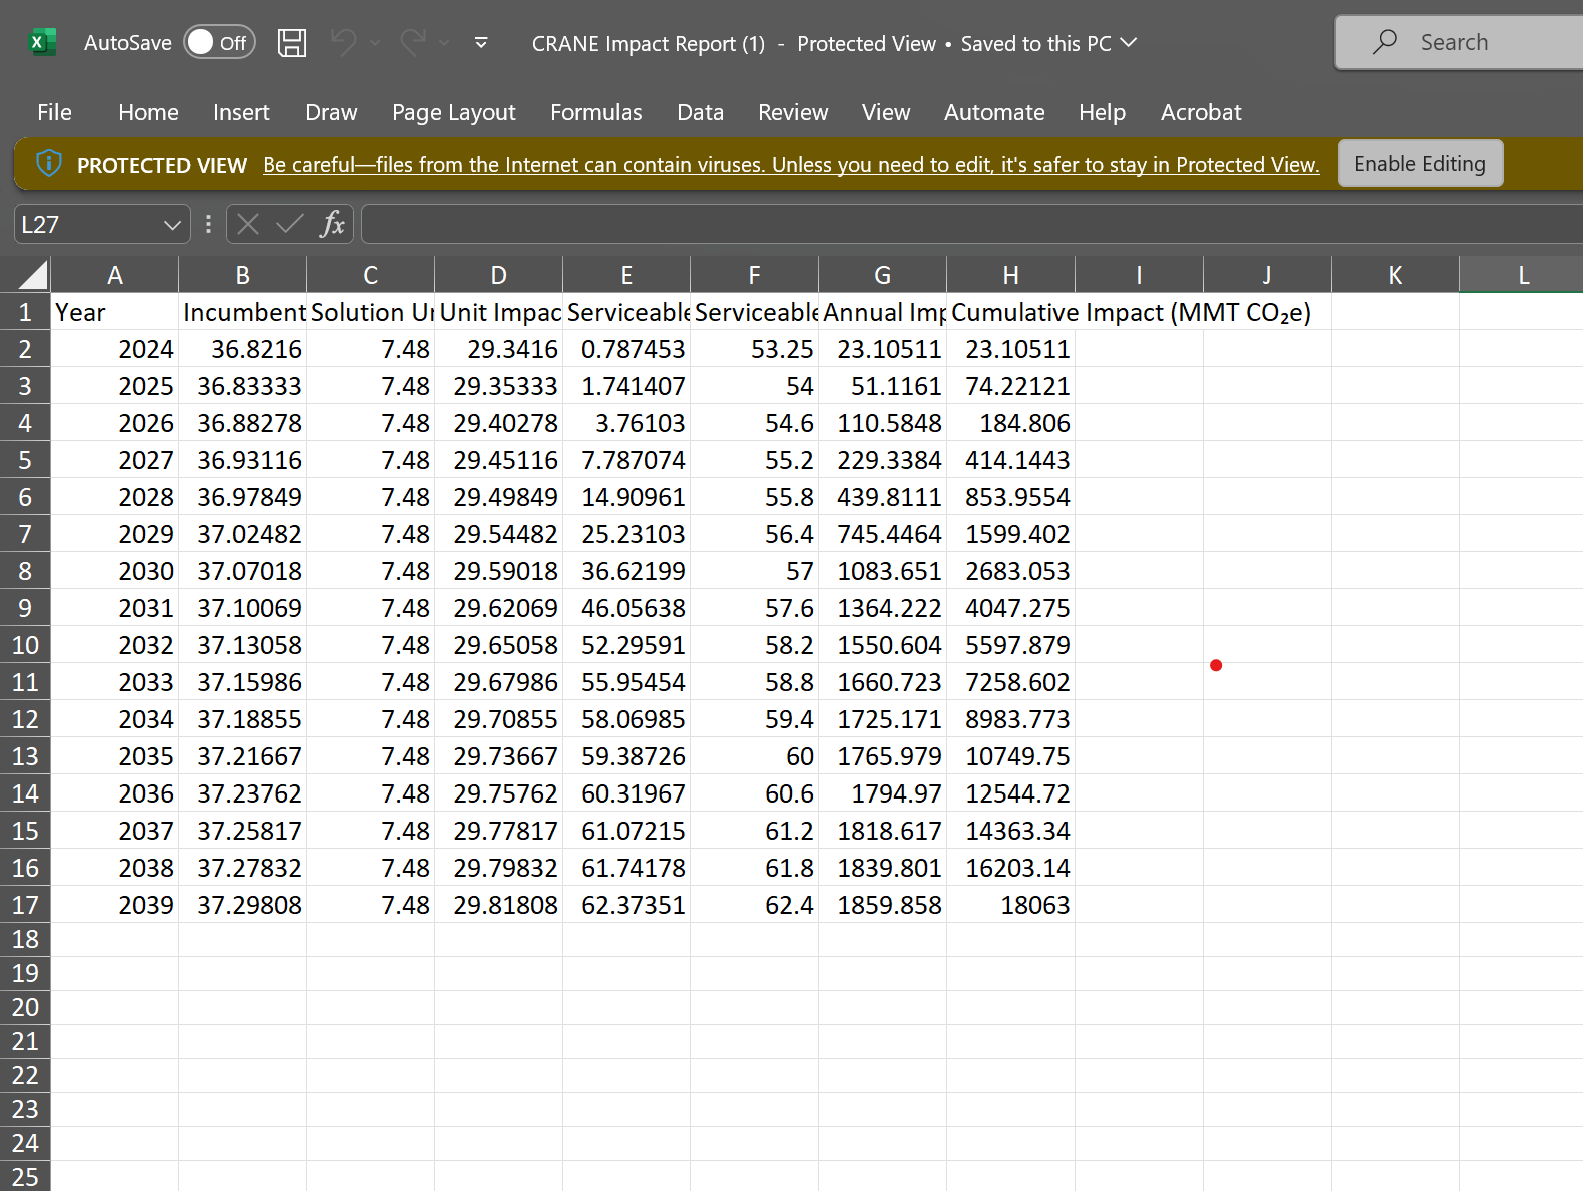Open the Redo history dropdown arrow
This screenshot has width=1583, height=1191.
pyautogui.click(x=444, y=43)
